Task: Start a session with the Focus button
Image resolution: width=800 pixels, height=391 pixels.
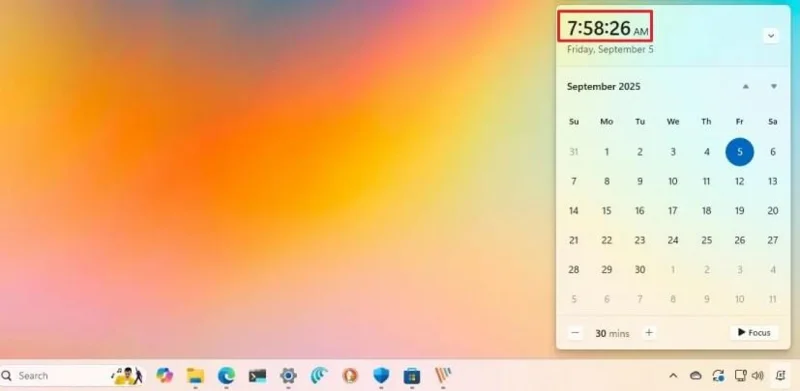Action: click(x=754, y=333)
